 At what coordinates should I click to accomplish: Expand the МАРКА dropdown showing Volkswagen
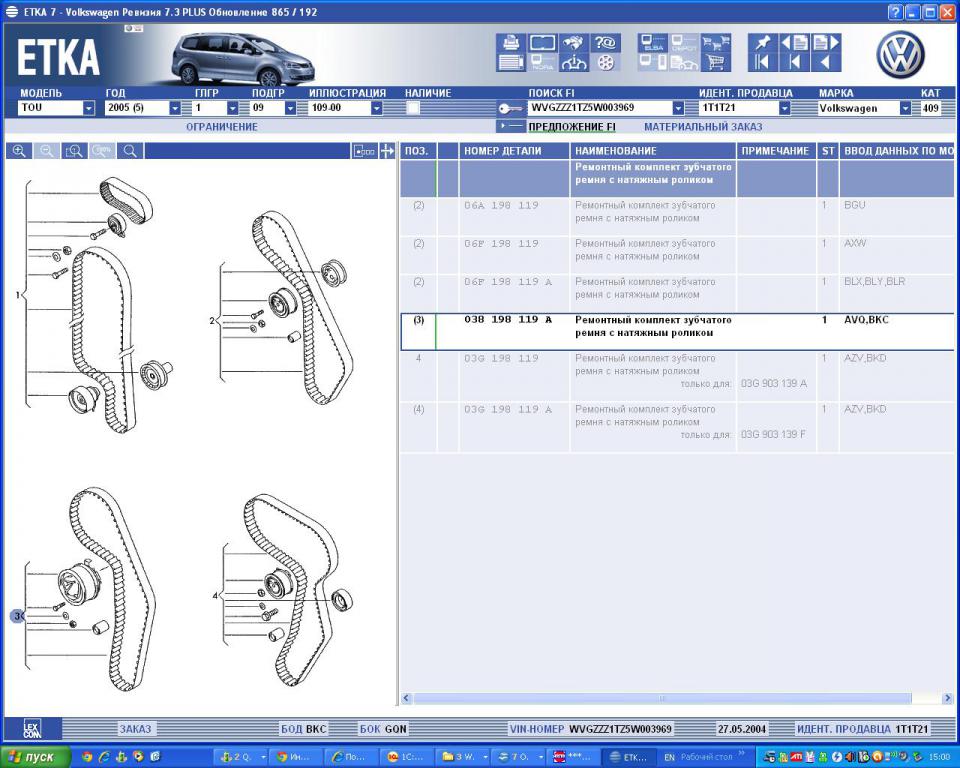click(x=905, y=108)
